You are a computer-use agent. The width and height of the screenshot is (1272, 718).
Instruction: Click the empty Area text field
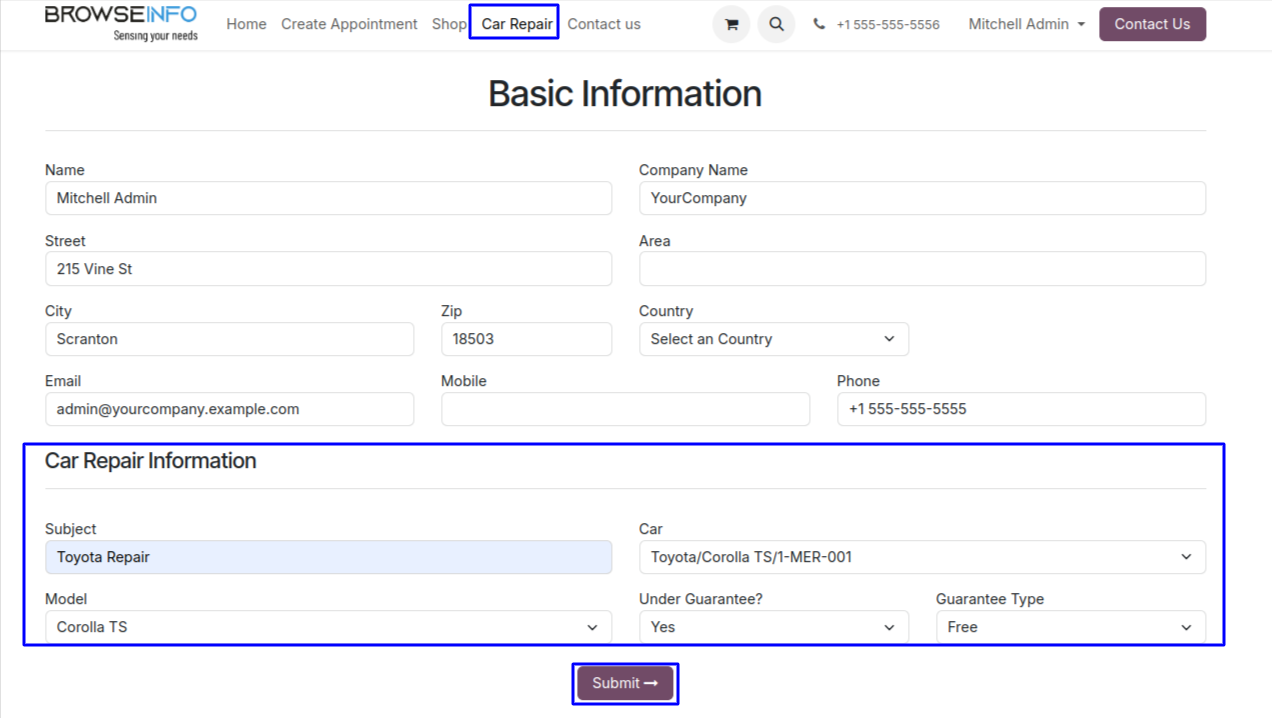click(921, 269)
